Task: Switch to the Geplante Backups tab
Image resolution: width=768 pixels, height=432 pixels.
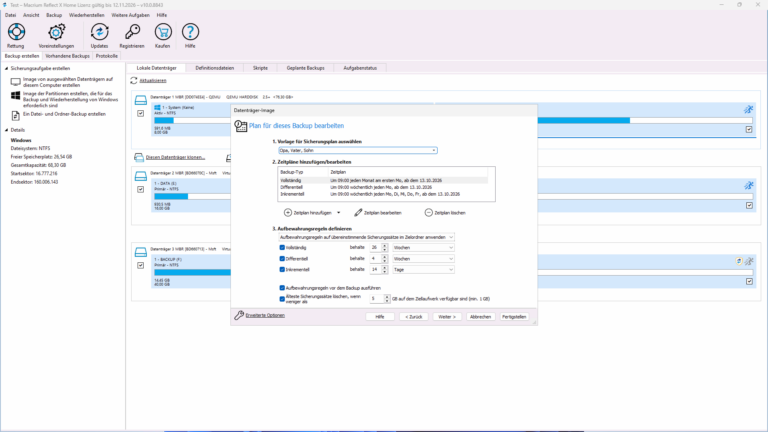Action: (306, 68)
